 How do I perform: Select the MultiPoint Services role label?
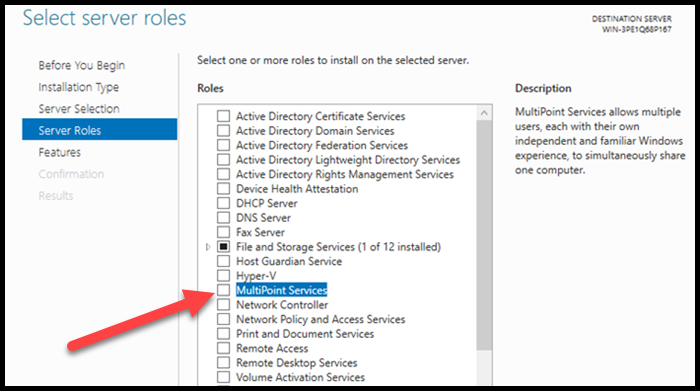[x=282, y=290]
